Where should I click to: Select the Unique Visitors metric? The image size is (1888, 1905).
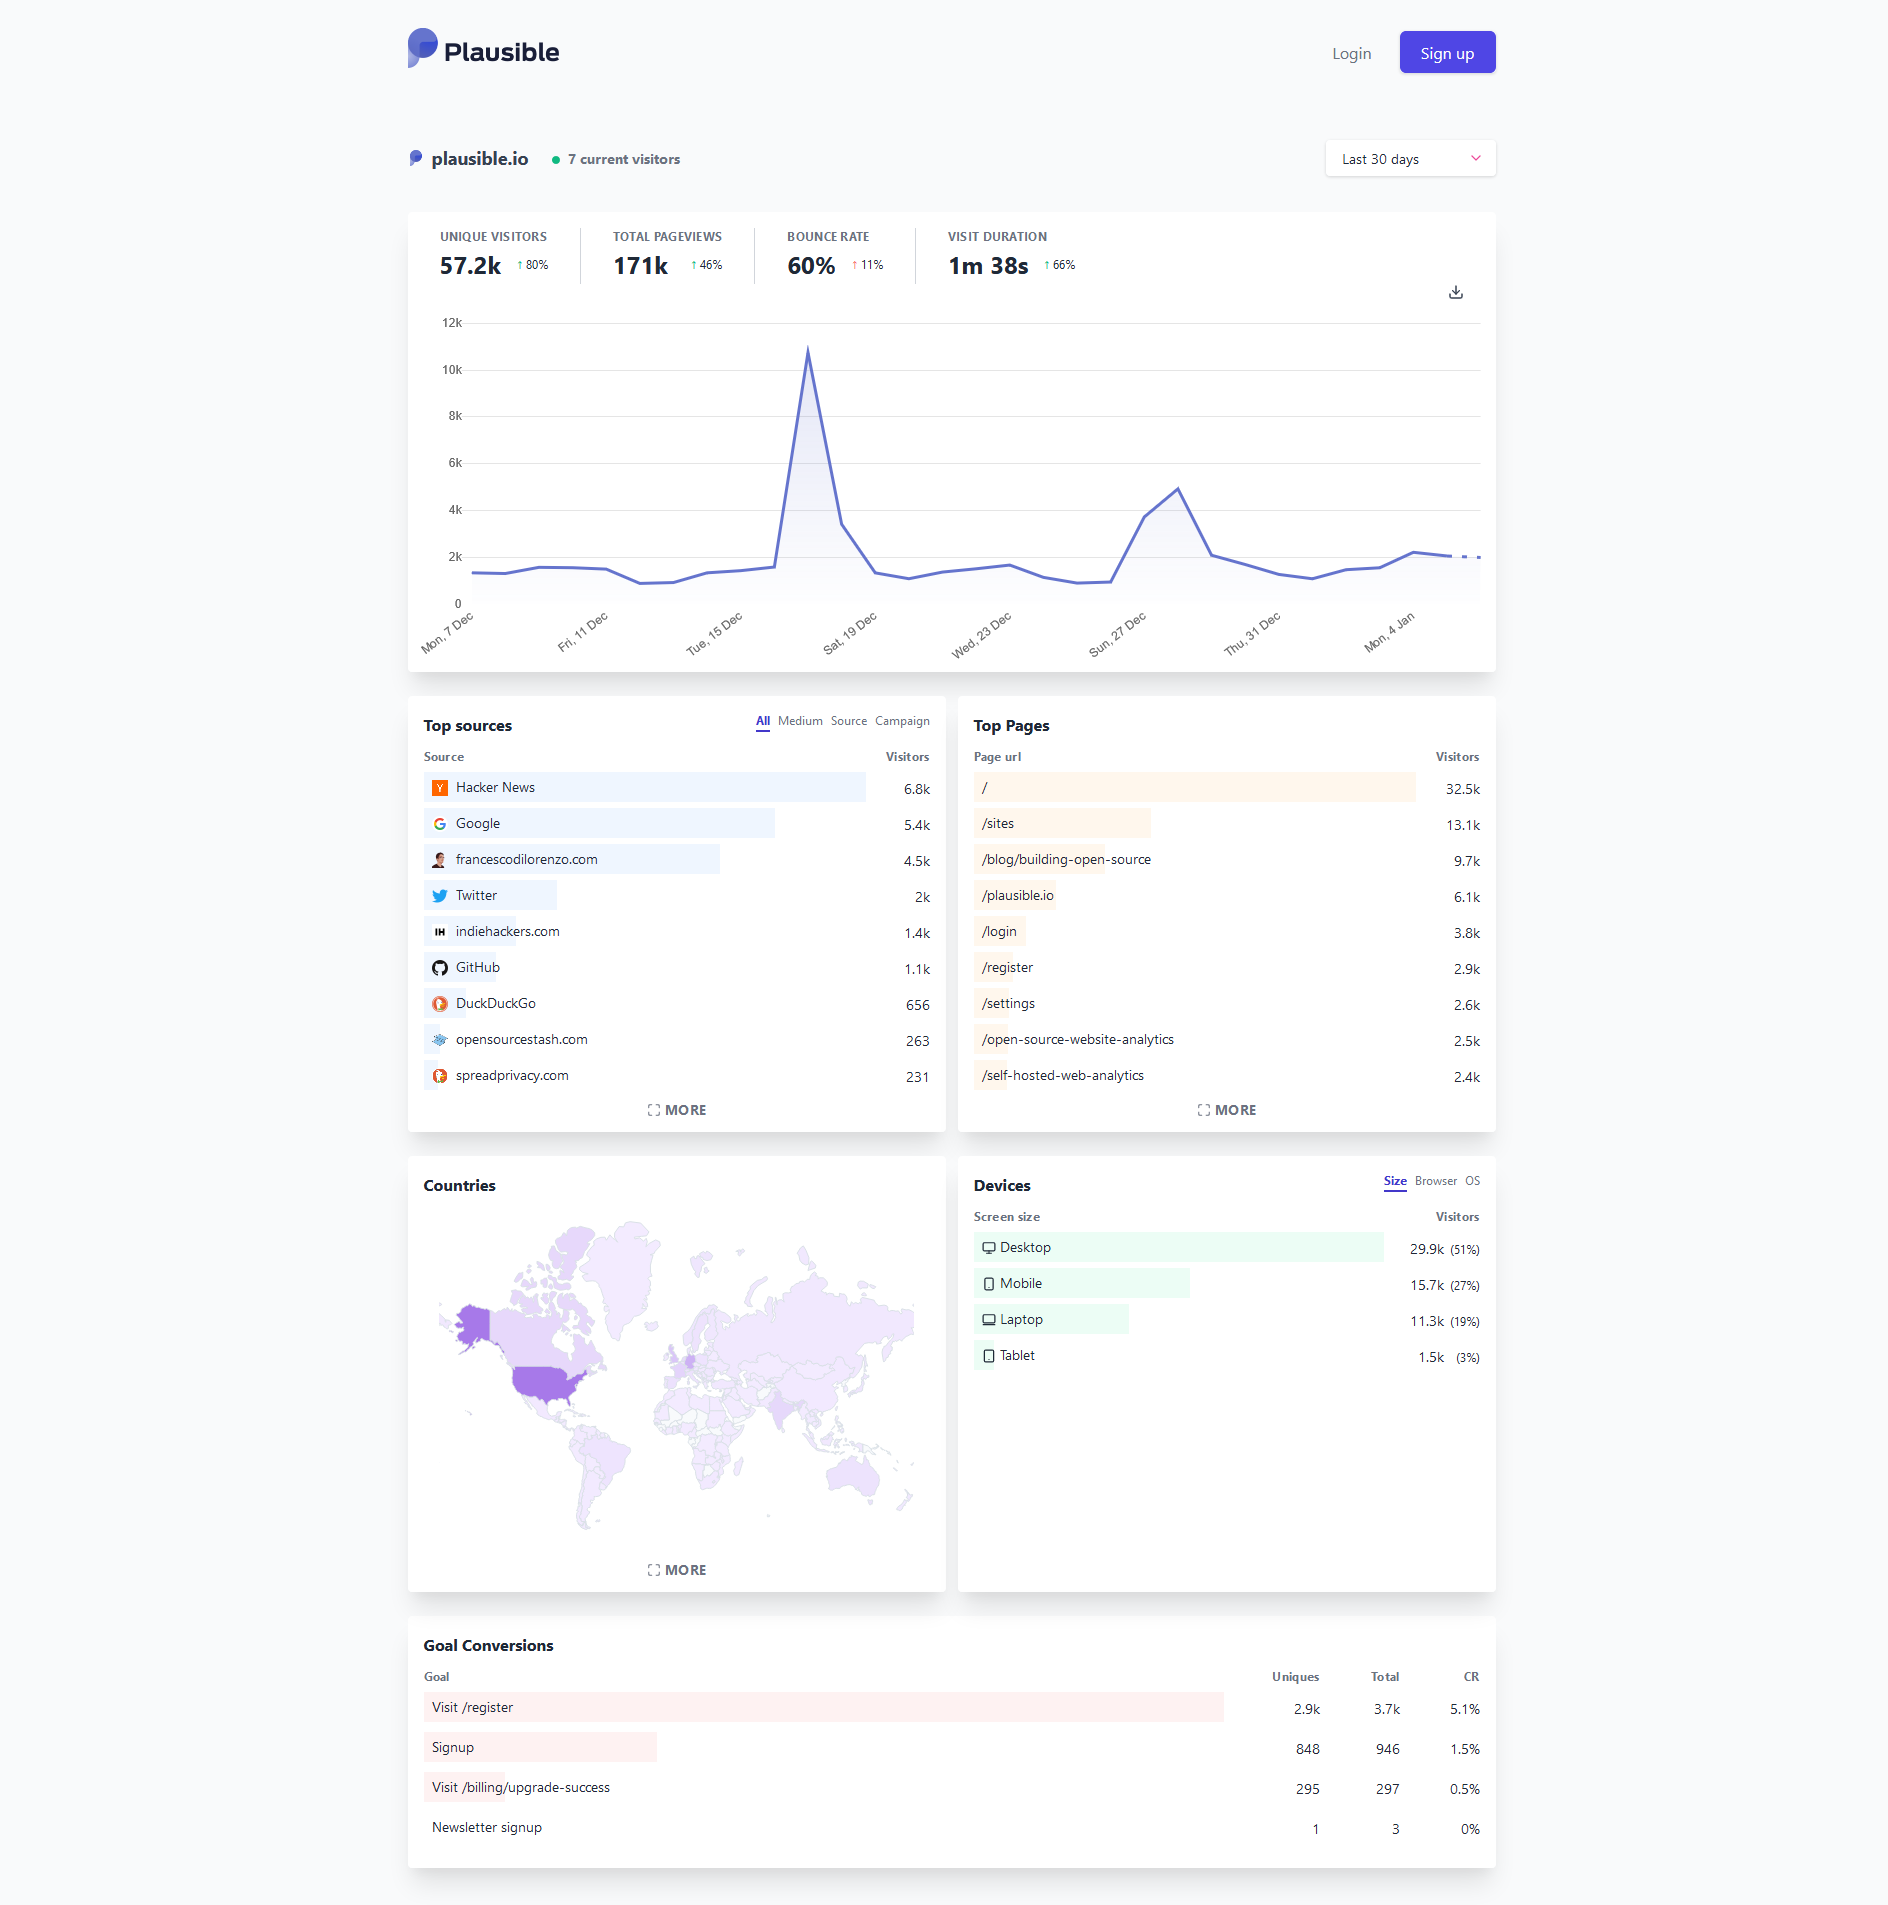(494, 254)
